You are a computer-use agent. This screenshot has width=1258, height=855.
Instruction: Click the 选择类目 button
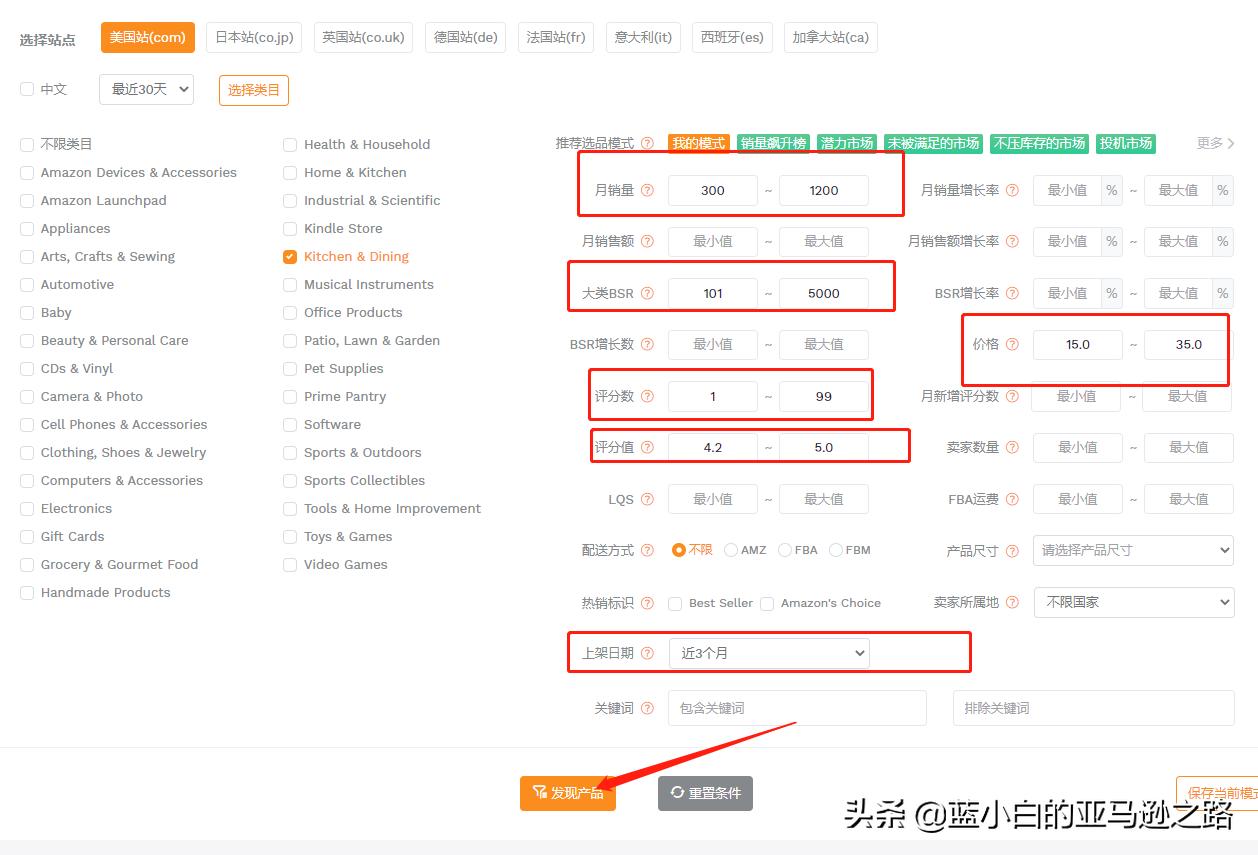click(253, 89)
